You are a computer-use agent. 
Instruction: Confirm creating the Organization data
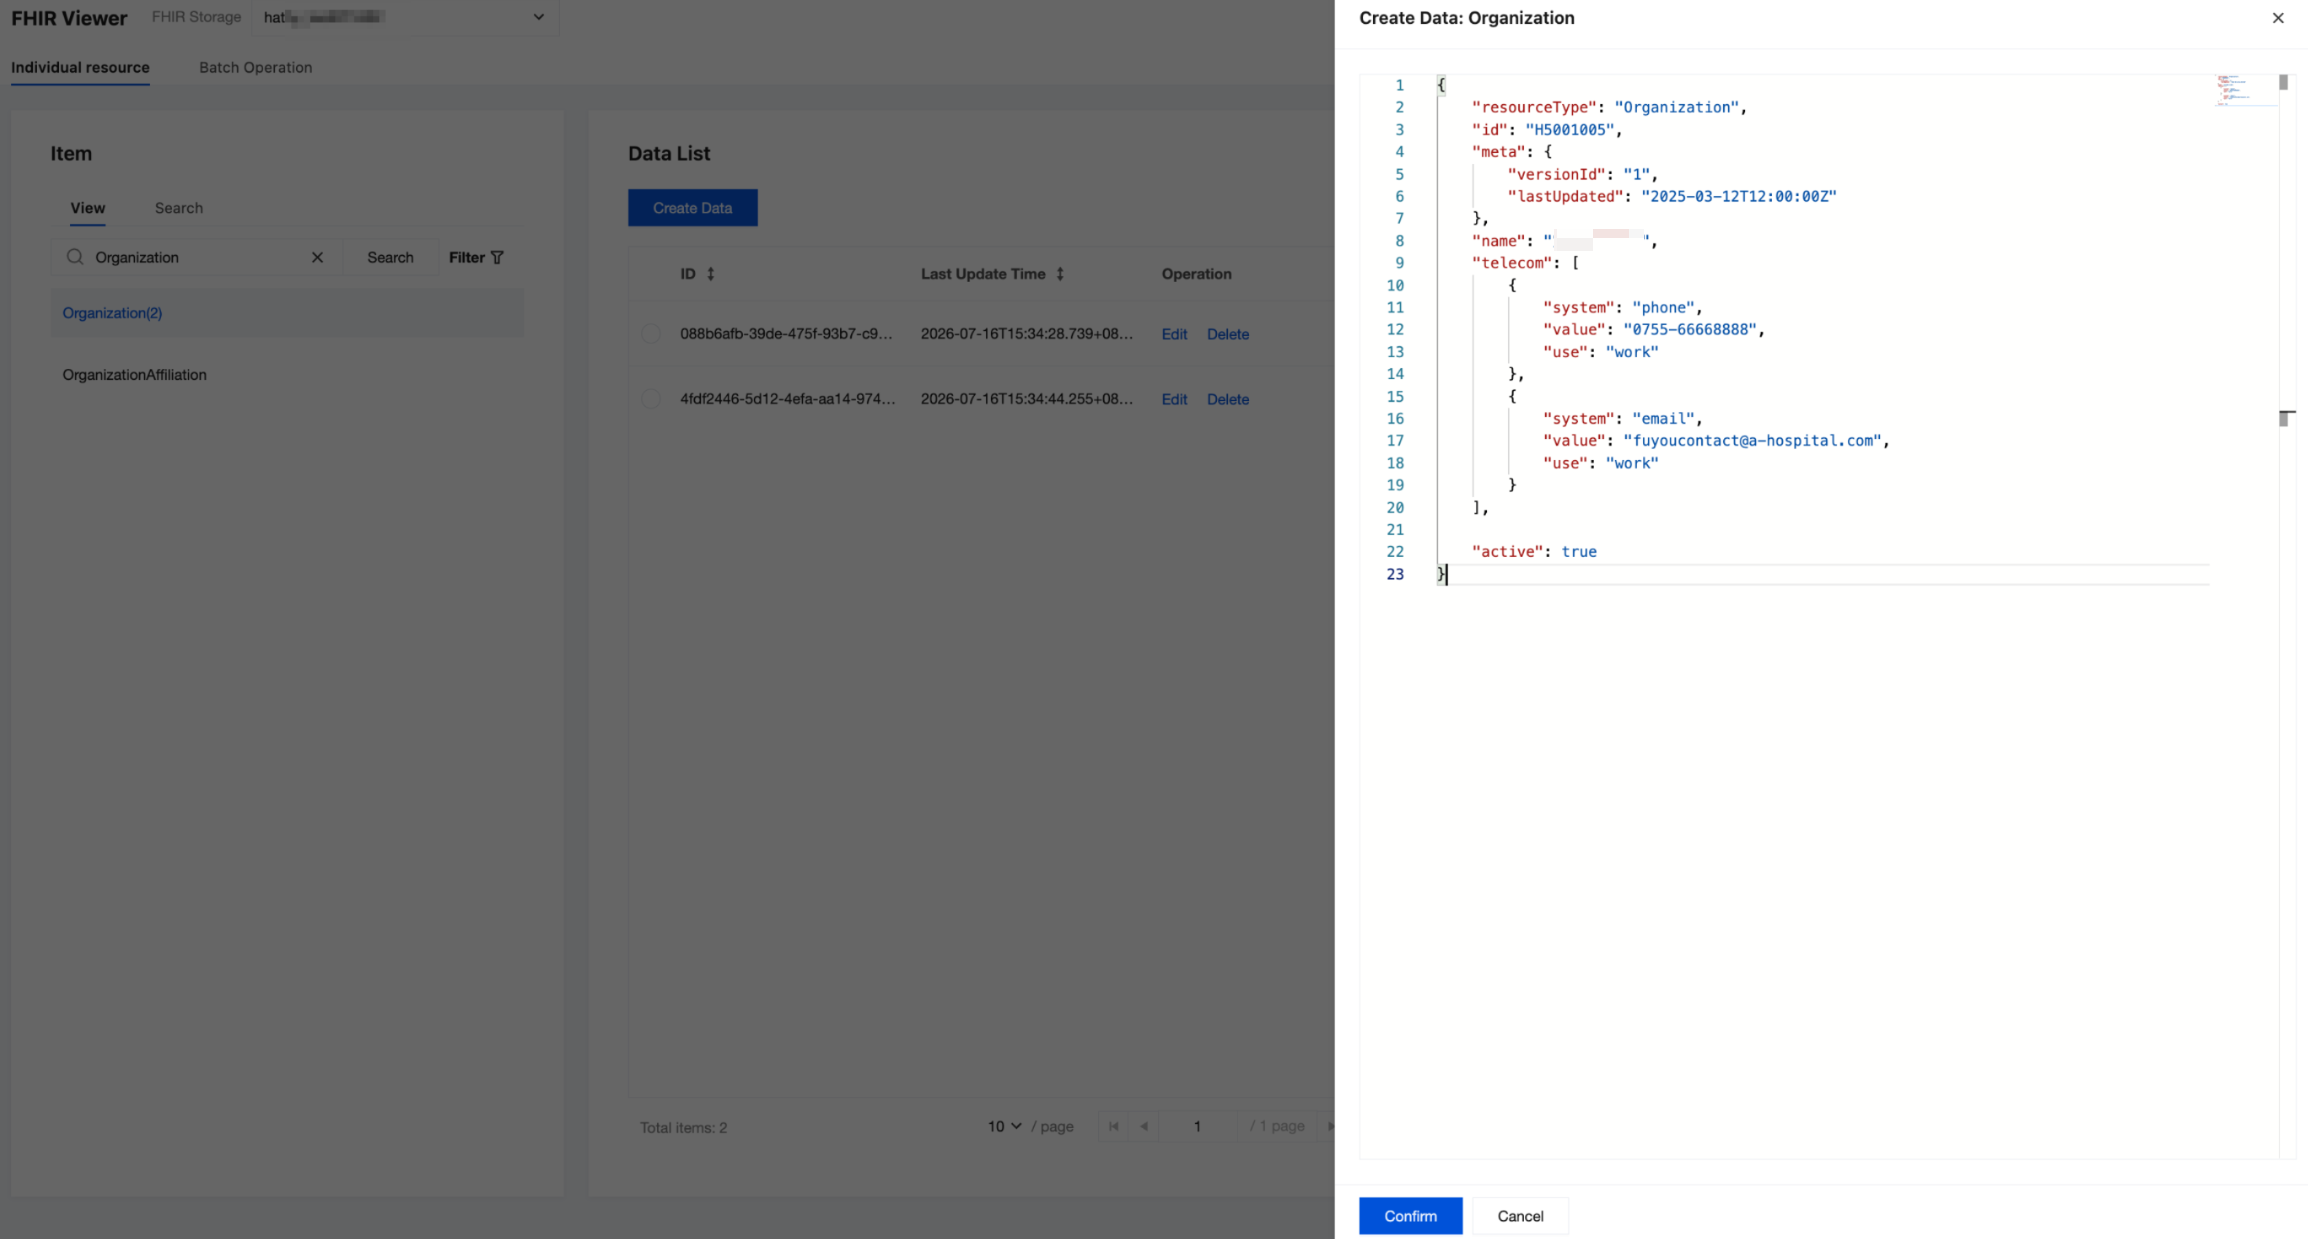click(x=1410, y=1216)
